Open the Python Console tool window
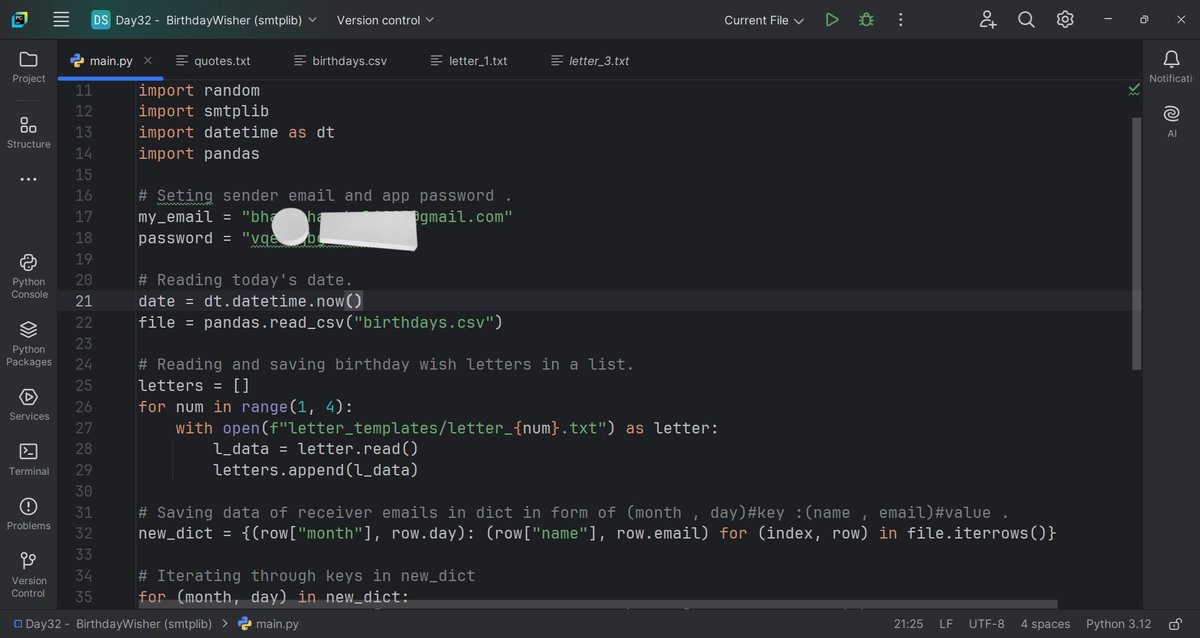 [28, 276]
